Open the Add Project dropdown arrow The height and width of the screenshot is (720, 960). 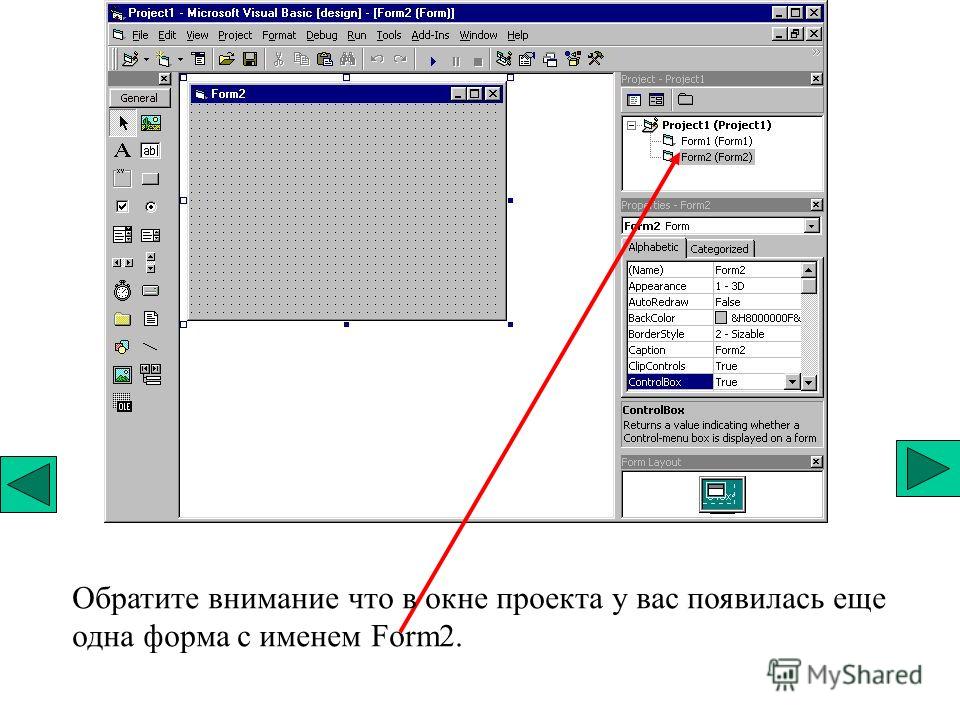coord(146,59)
